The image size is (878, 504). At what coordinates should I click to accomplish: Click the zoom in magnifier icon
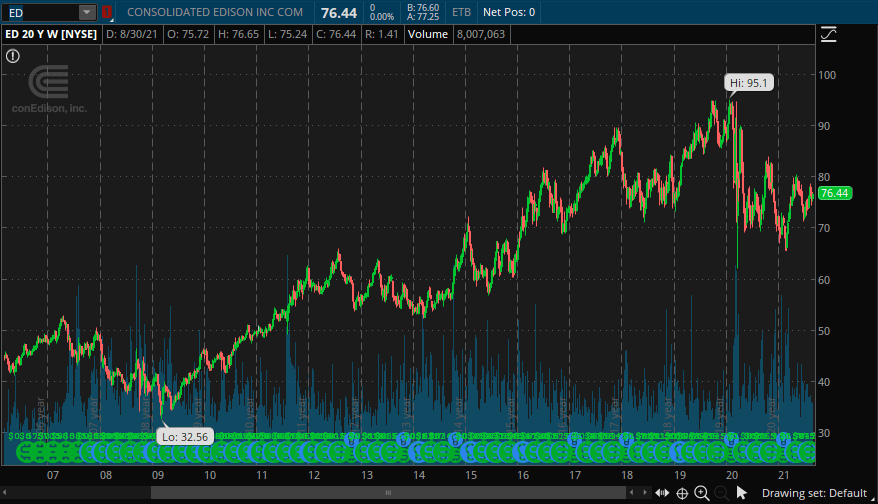tap(702, 493)
